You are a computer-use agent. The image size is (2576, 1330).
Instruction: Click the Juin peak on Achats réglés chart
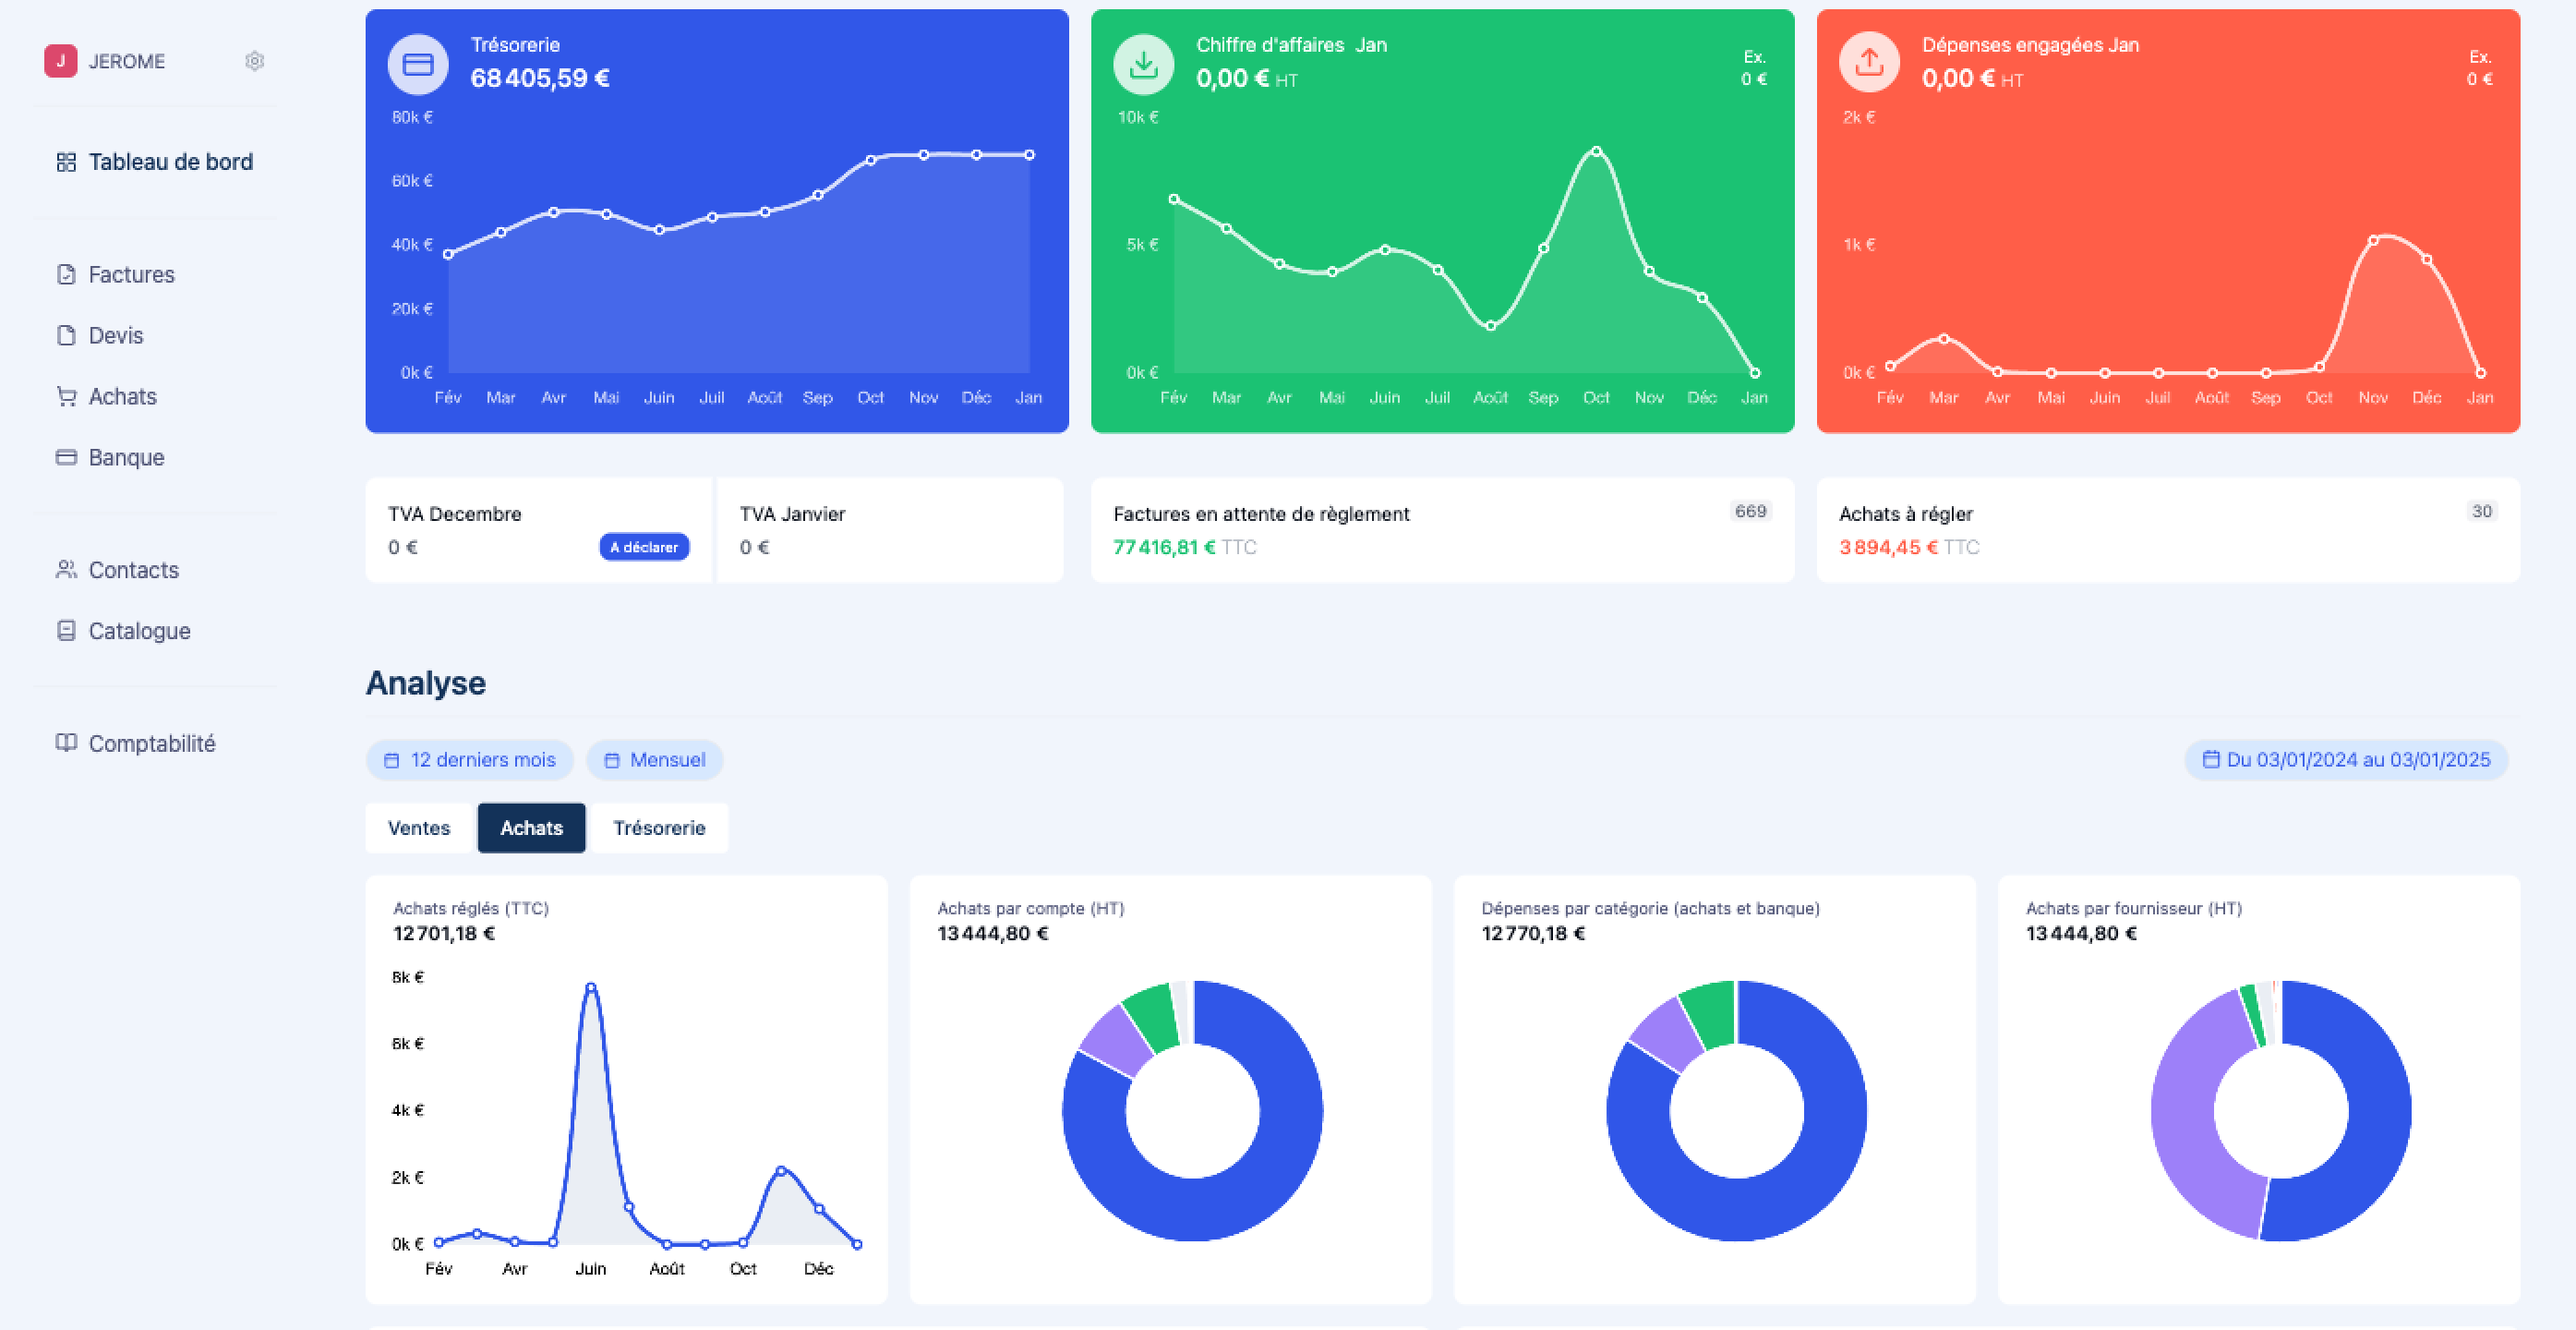point(591,988)
